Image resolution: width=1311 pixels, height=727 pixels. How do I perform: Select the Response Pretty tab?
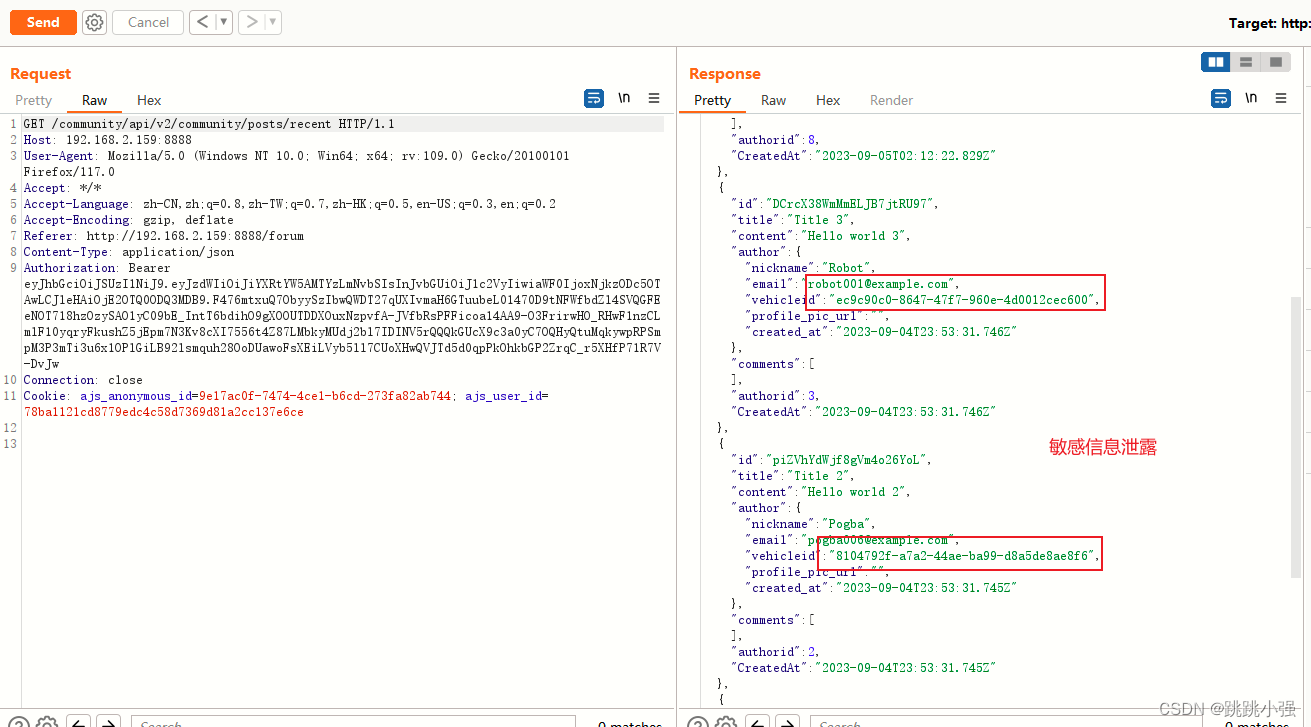click(x=712, y=100)
